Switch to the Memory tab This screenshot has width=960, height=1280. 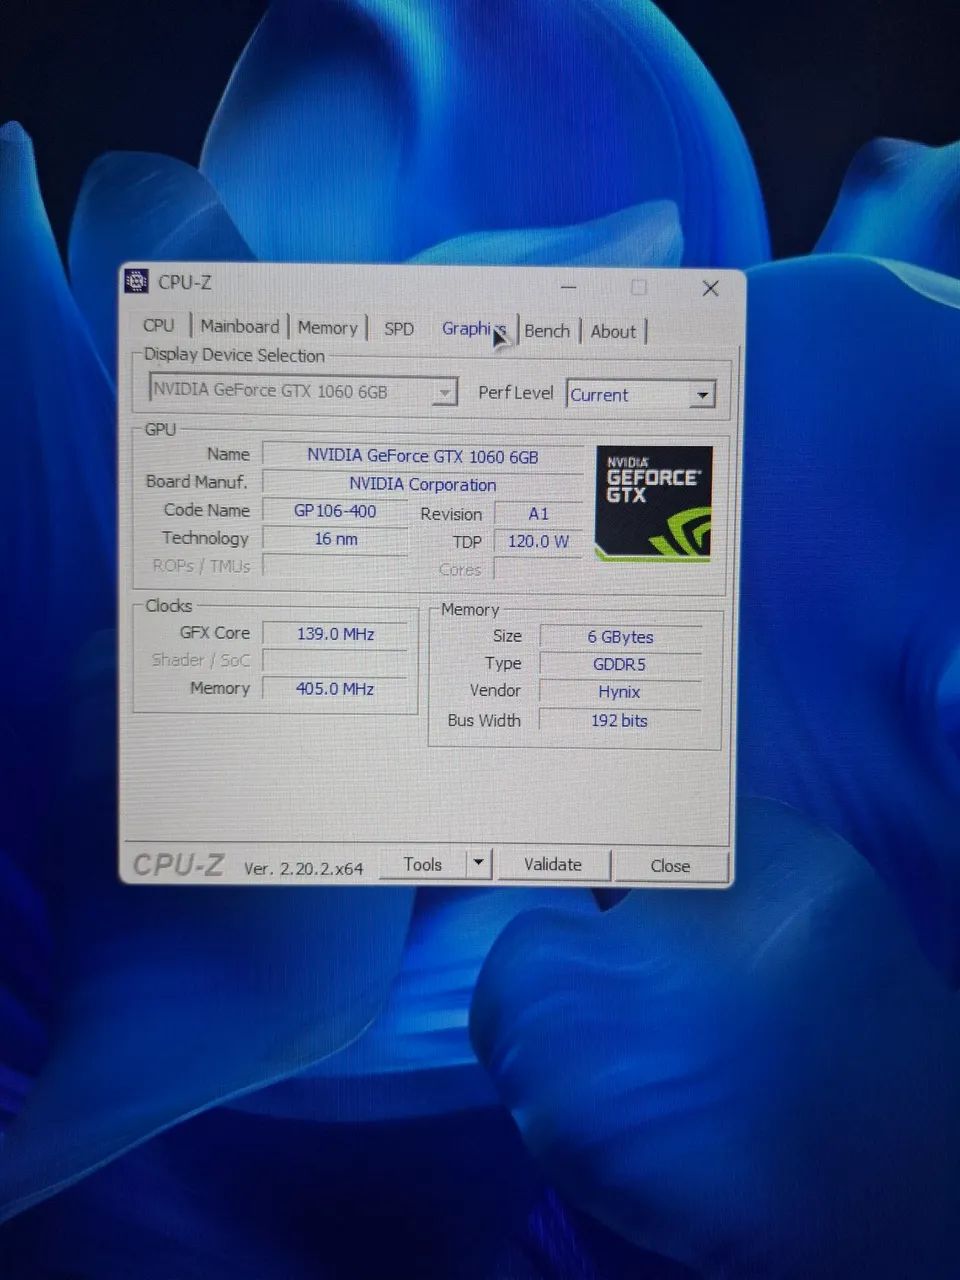point(327,327)
